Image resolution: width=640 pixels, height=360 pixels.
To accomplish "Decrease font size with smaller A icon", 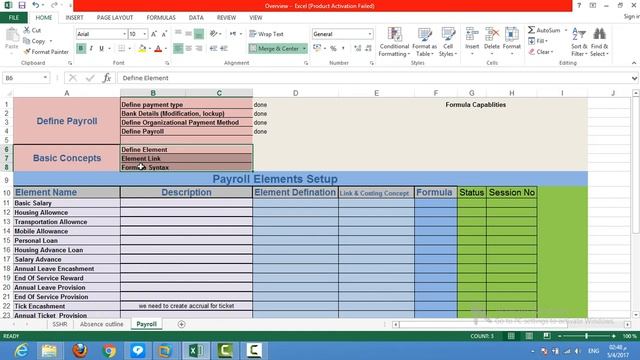I will [x=164, y=34].
